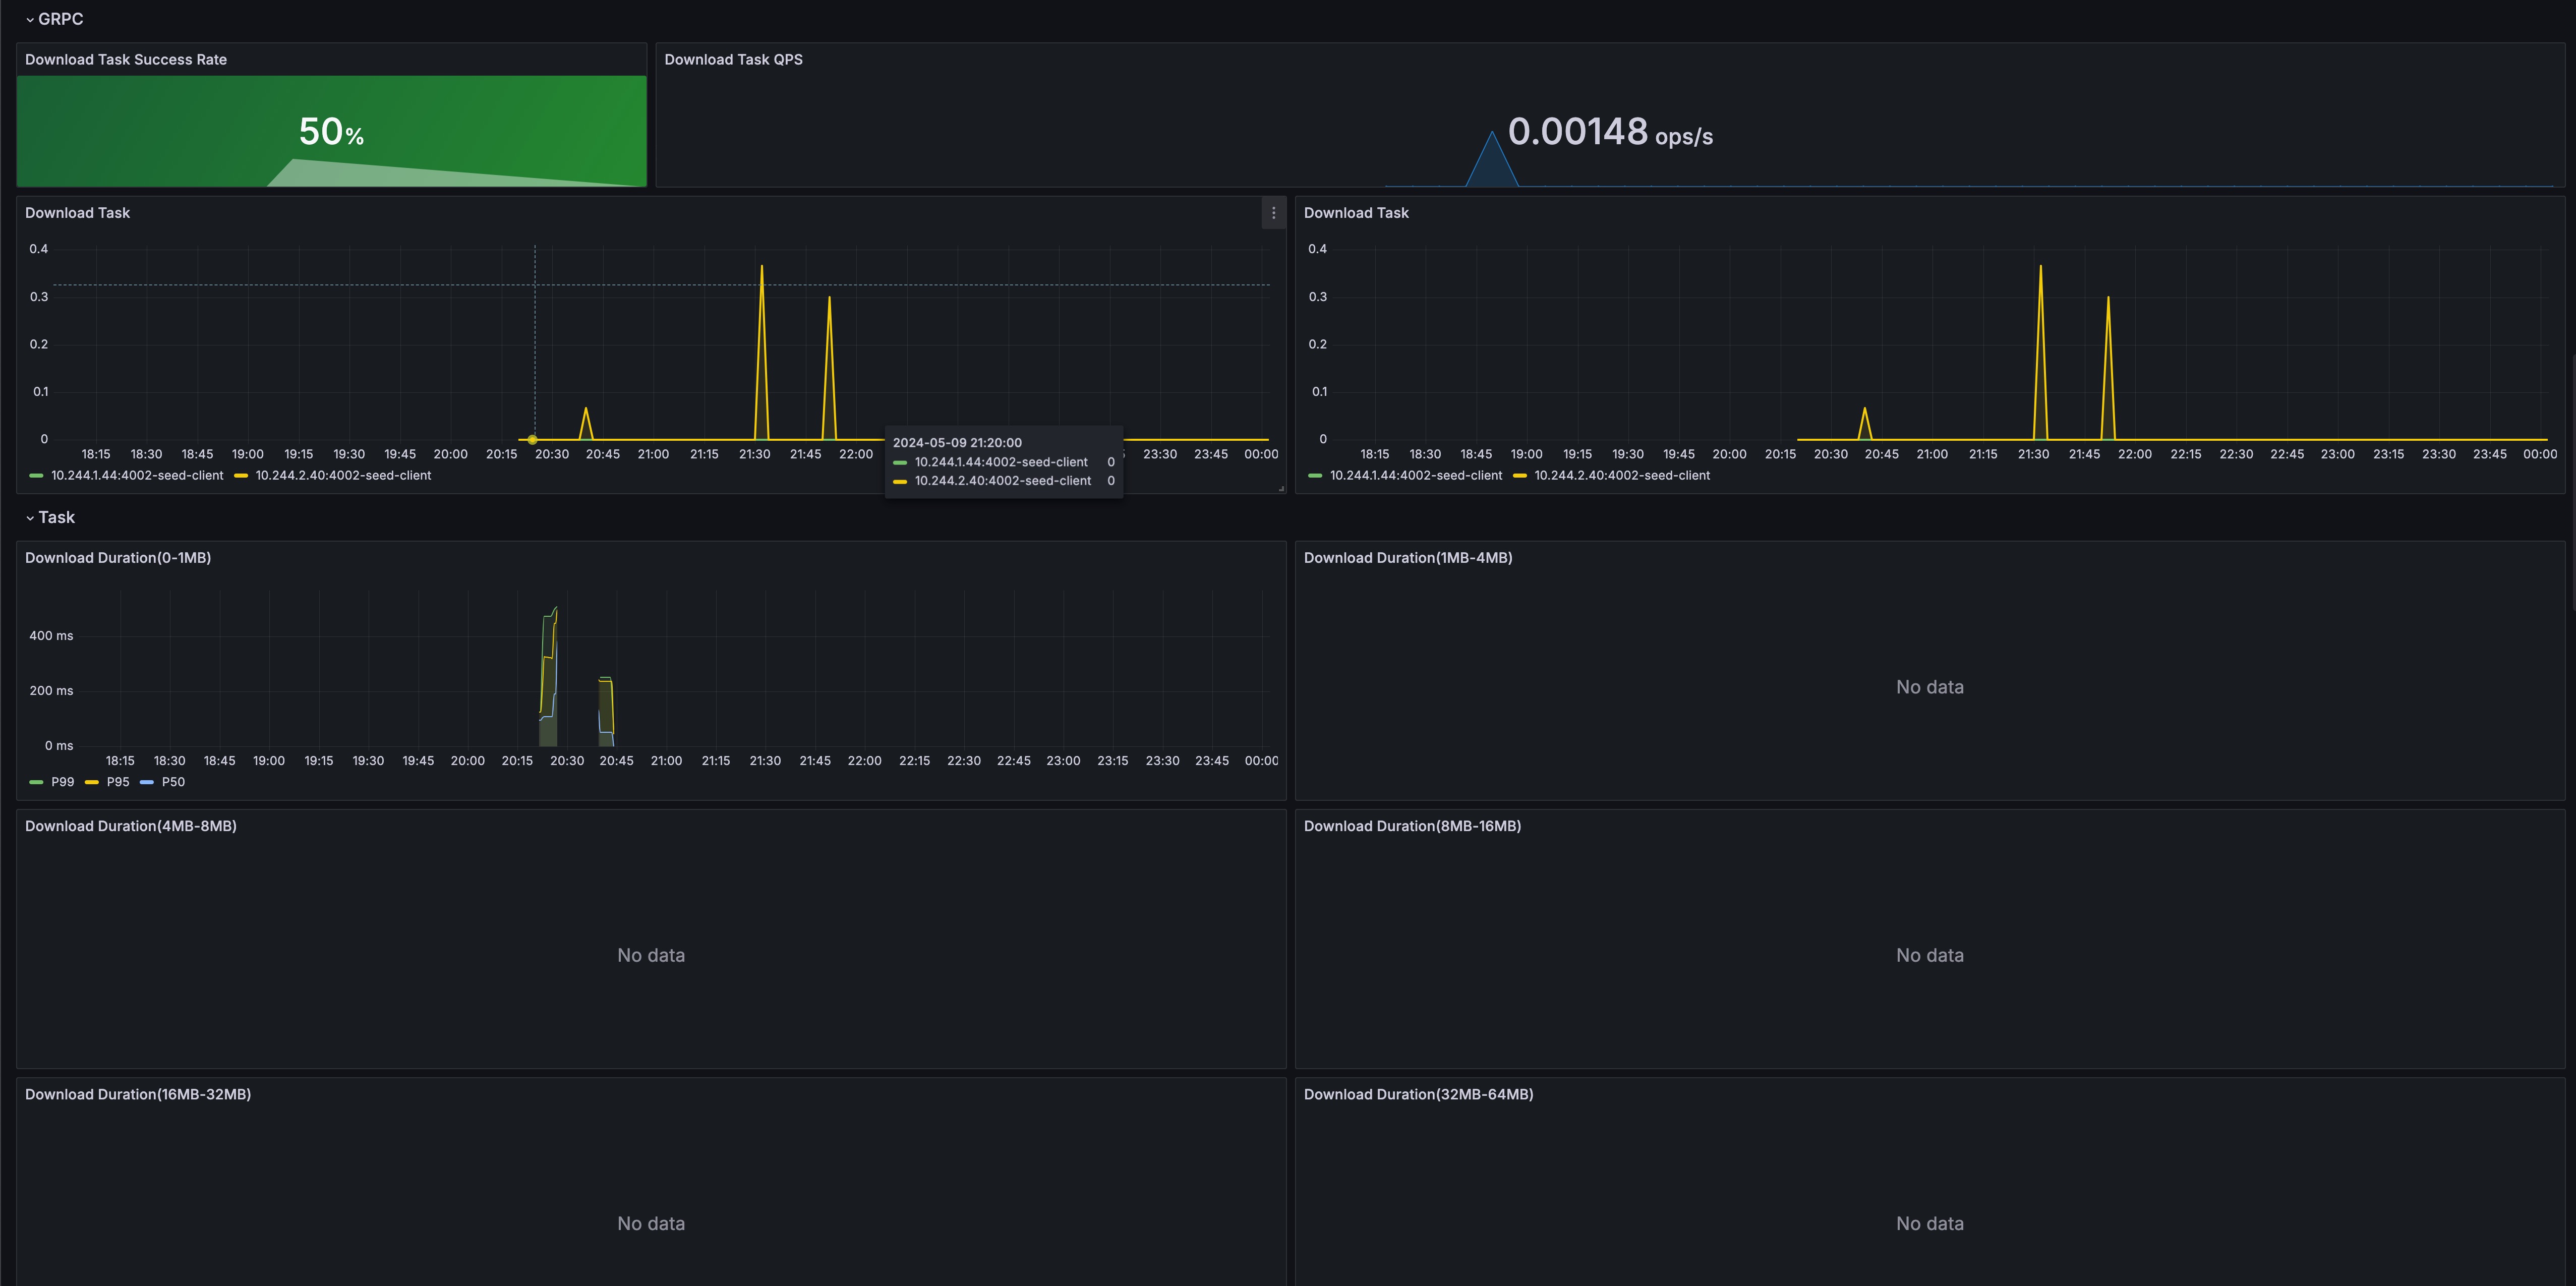The width and height of the screenshot is (2576, 1286).
Task: Toggle 10.244.1.44 series in left Download Task legend
Action: coord(137,476)
